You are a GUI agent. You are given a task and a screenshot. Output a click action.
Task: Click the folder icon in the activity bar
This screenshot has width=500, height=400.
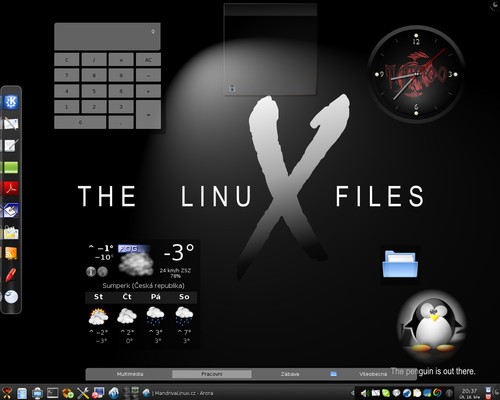[333, 374]
